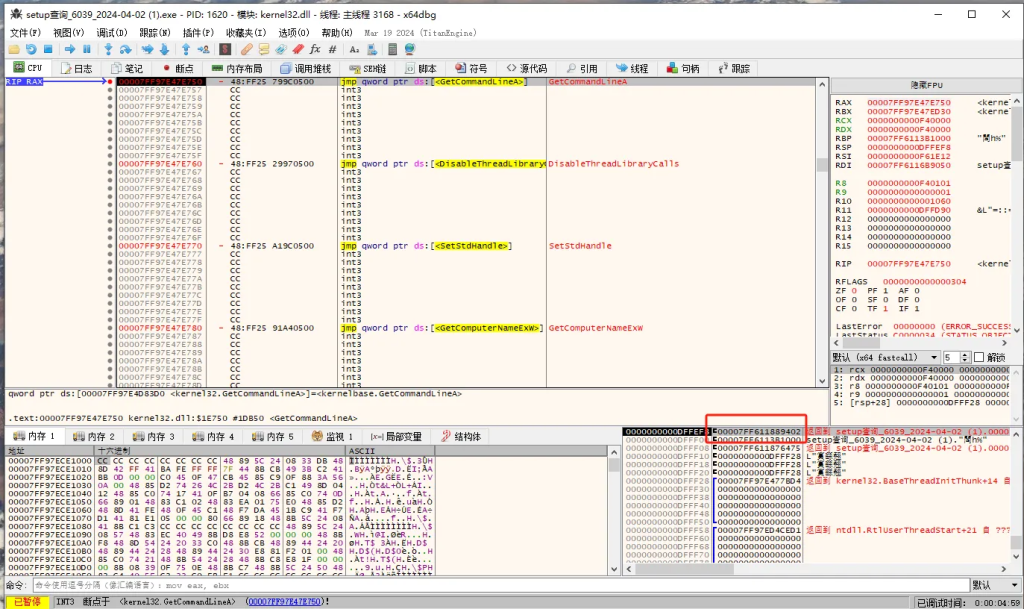
Task: Click the Open file folder icon
Action: tap(14, 49)
